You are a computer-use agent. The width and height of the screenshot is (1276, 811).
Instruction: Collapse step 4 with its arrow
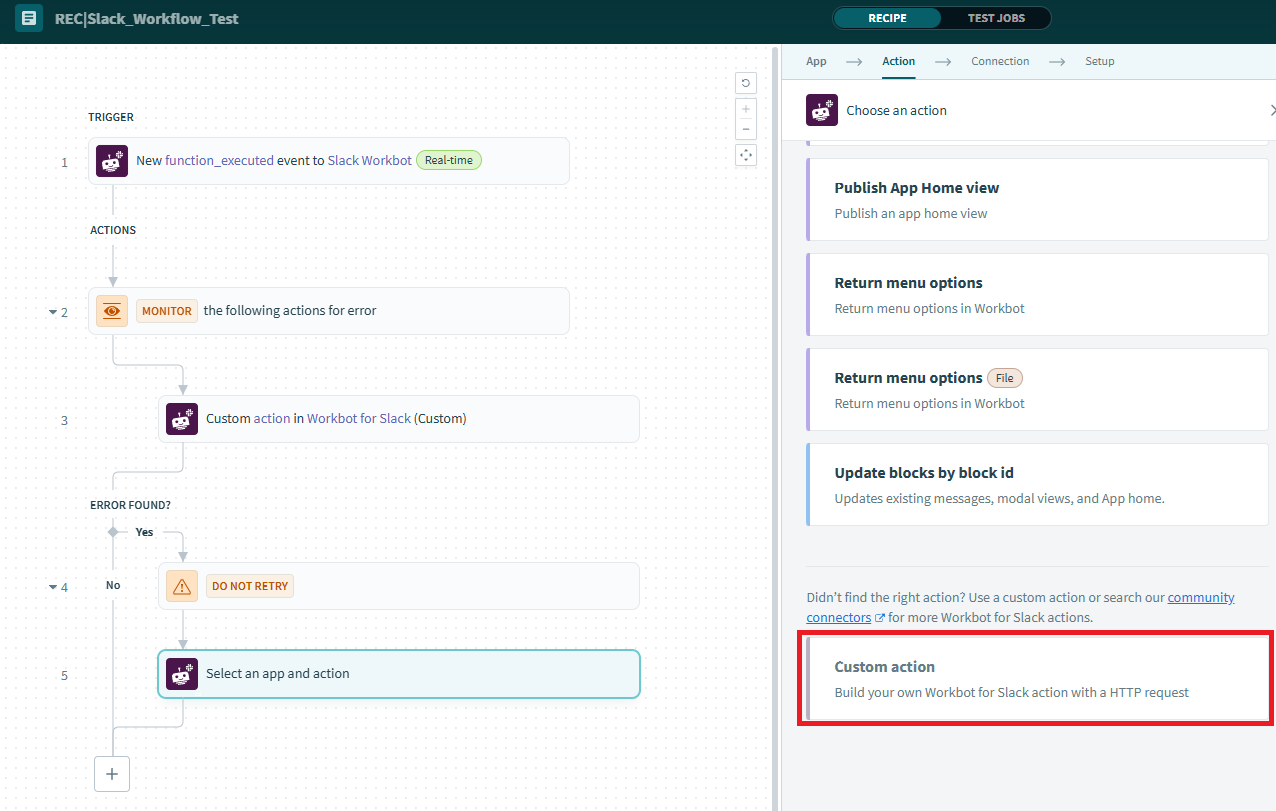pyautogui.click(x=53, y=587)
